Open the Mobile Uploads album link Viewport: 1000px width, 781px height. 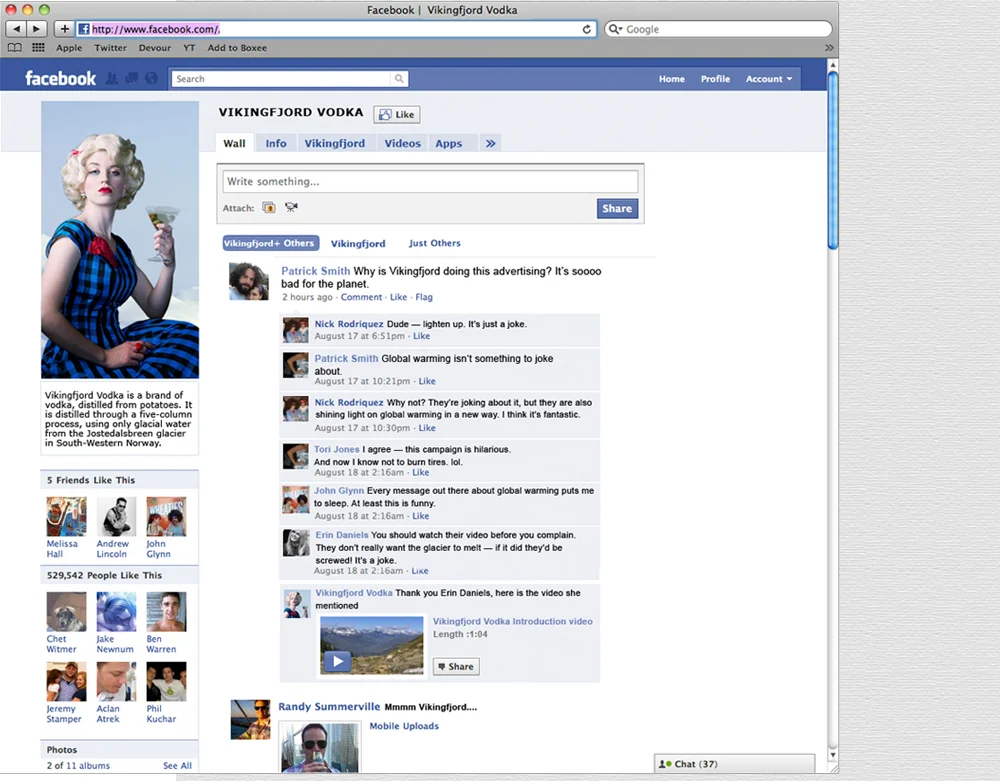[404, 726]
